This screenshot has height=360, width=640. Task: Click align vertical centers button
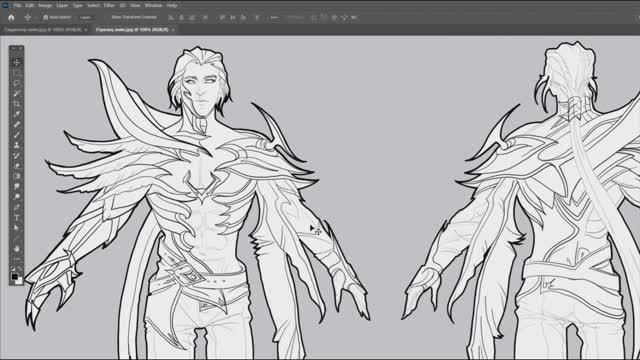(x=233, y=18)
